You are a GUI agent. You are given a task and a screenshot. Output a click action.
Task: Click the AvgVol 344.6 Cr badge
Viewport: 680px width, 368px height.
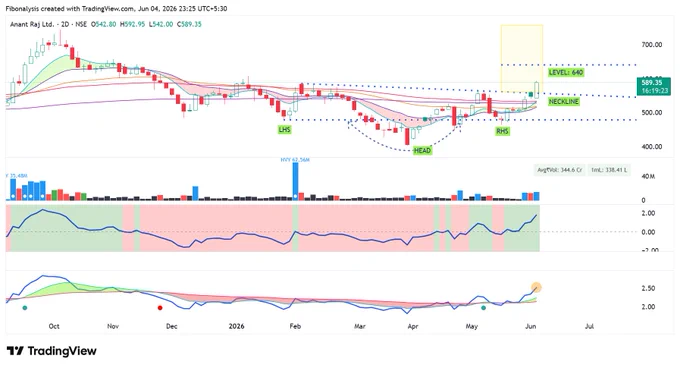click(560, 170)
